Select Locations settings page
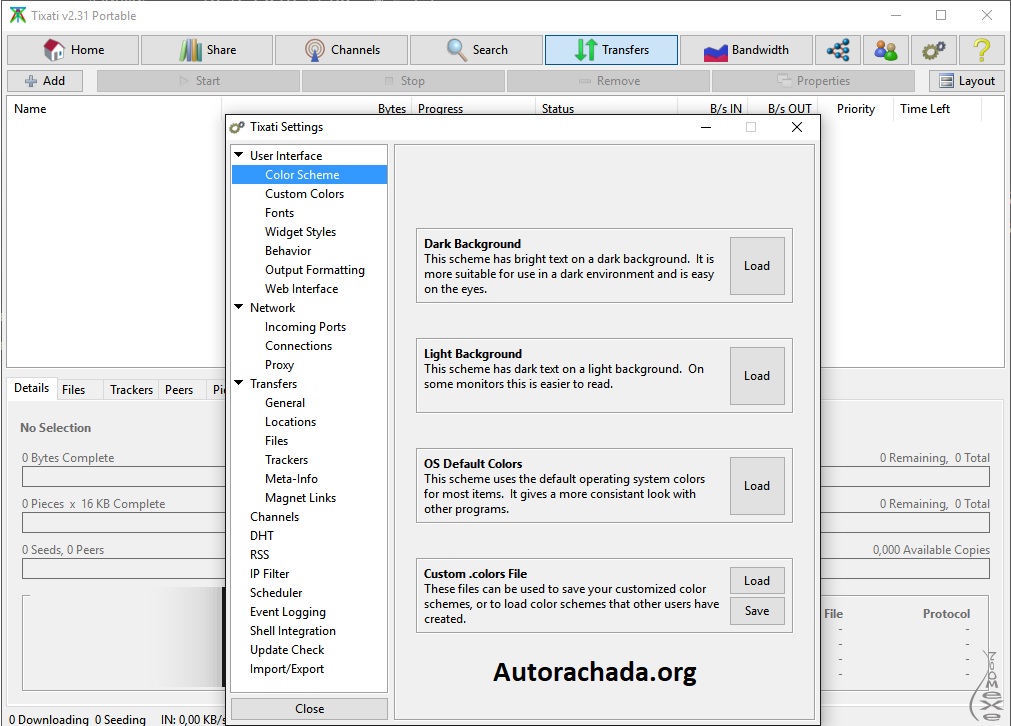 click(x=290, y=422)
